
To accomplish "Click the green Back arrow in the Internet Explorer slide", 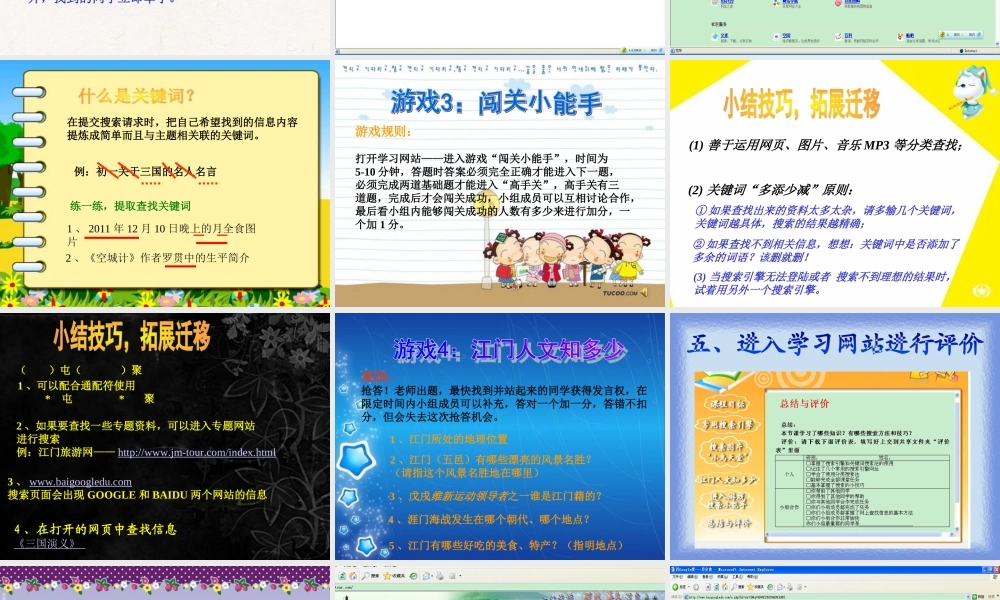I will [x=675, y=587].
